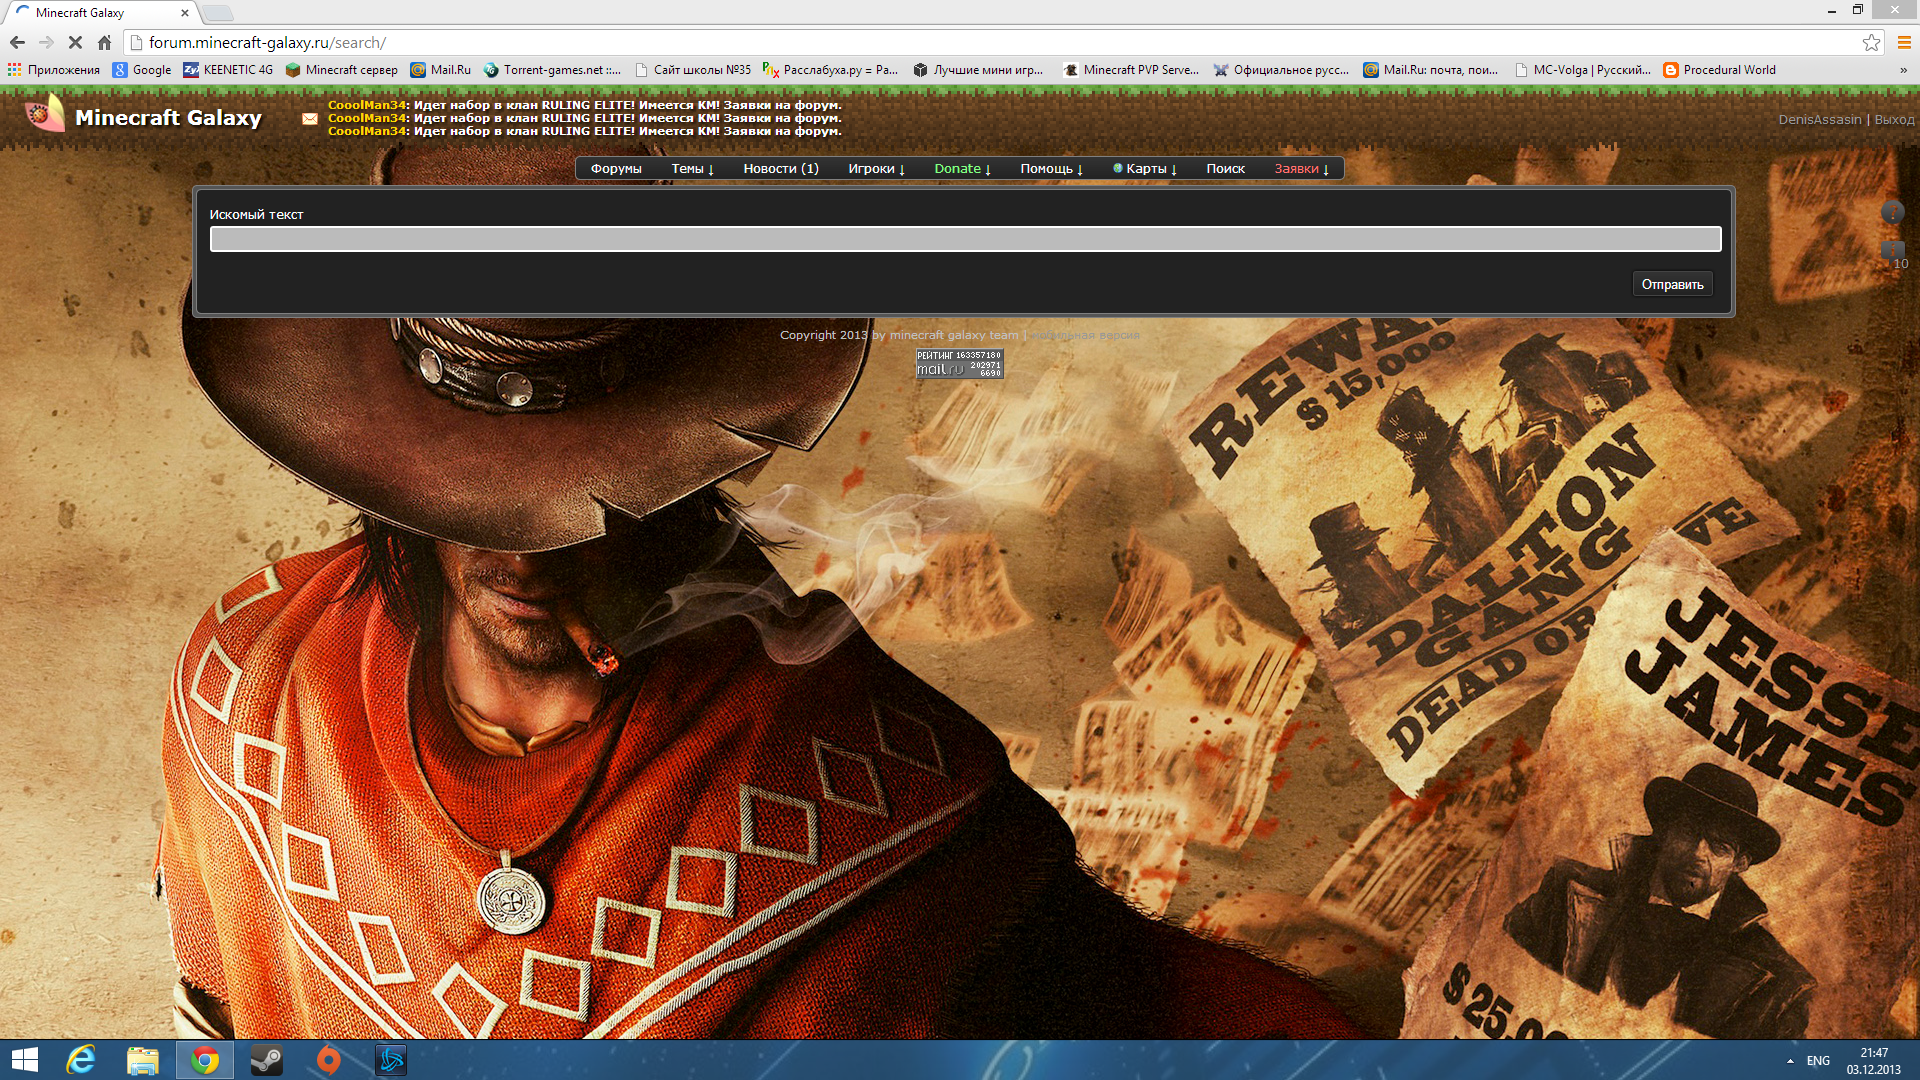Click the Выход logout link

click(1894, 120)
